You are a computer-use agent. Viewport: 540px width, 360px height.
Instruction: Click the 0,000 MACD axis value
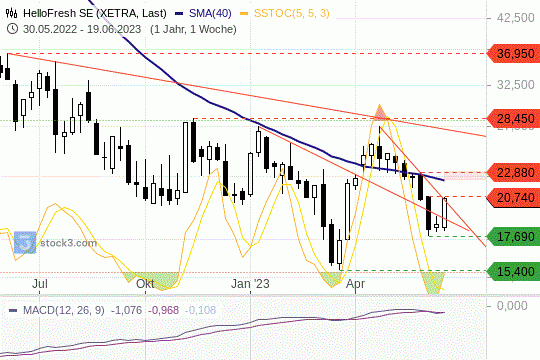click(x=512, y=306)
